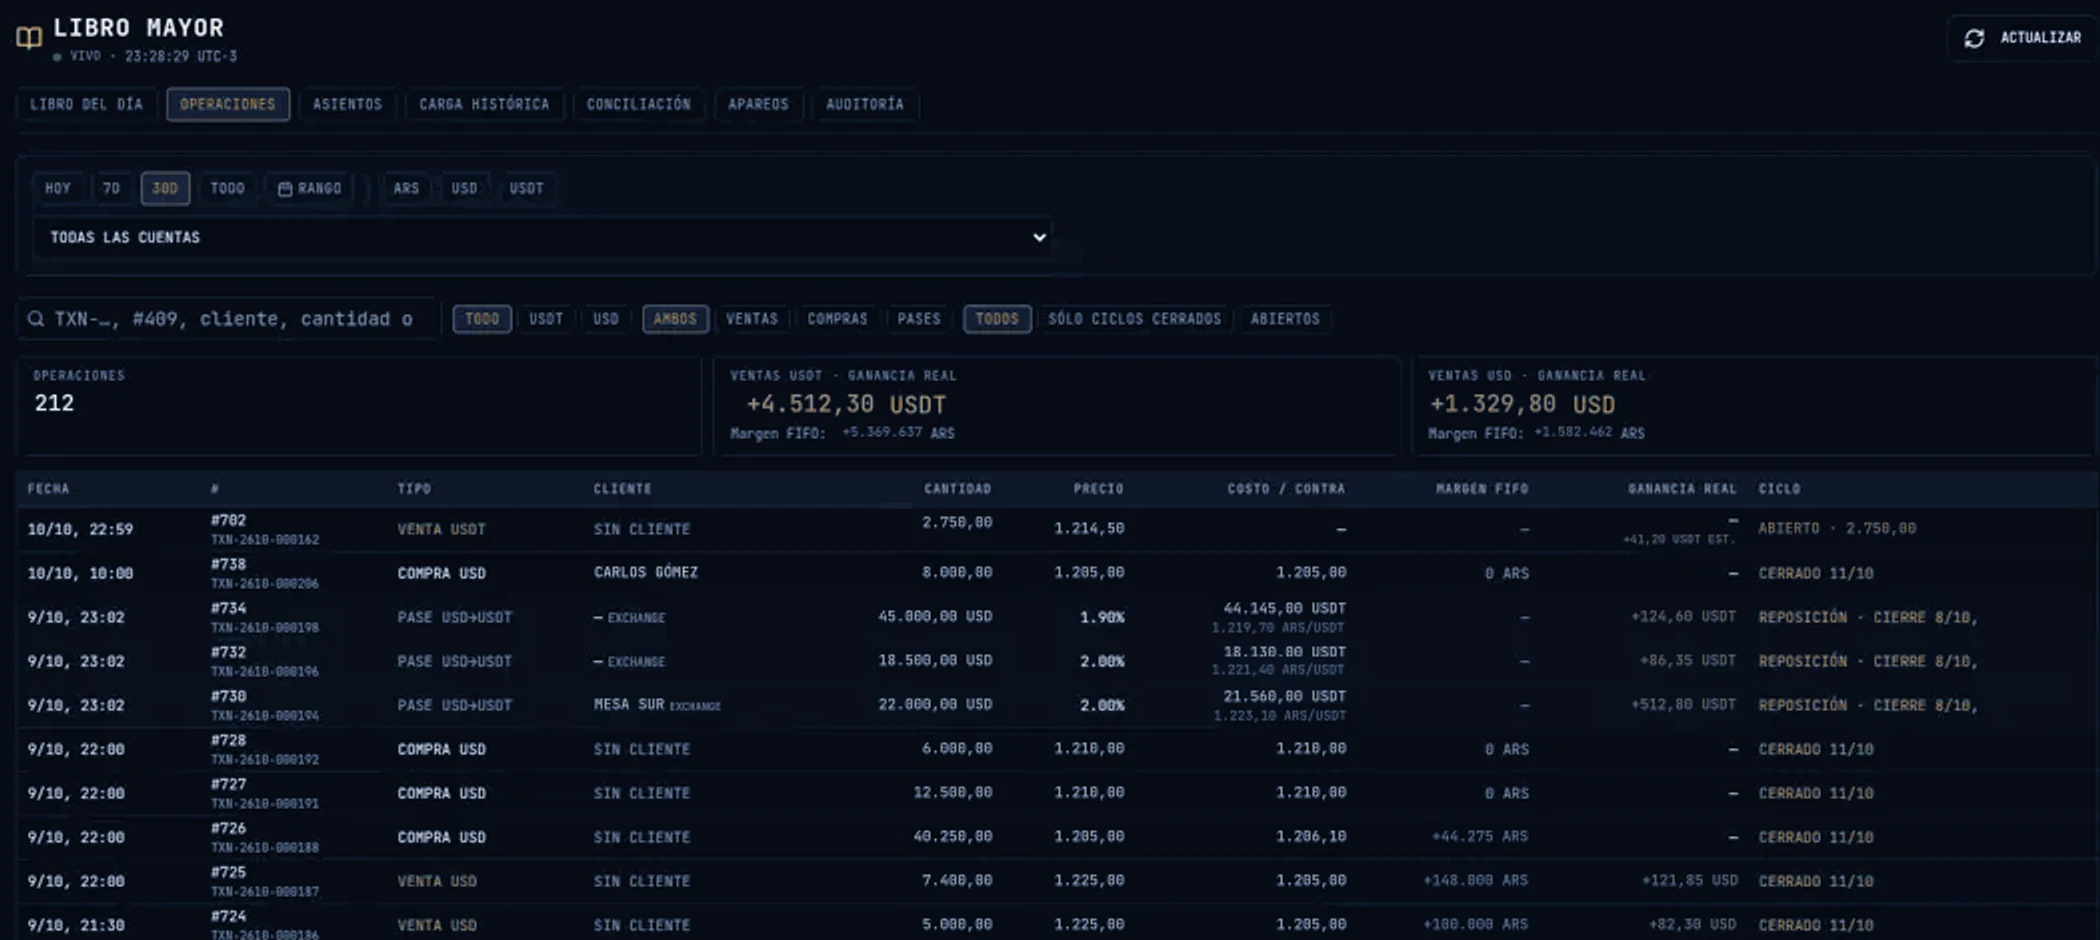Open the Todas las cuentas account selector
2100x940 pixels.
(543, 238)
